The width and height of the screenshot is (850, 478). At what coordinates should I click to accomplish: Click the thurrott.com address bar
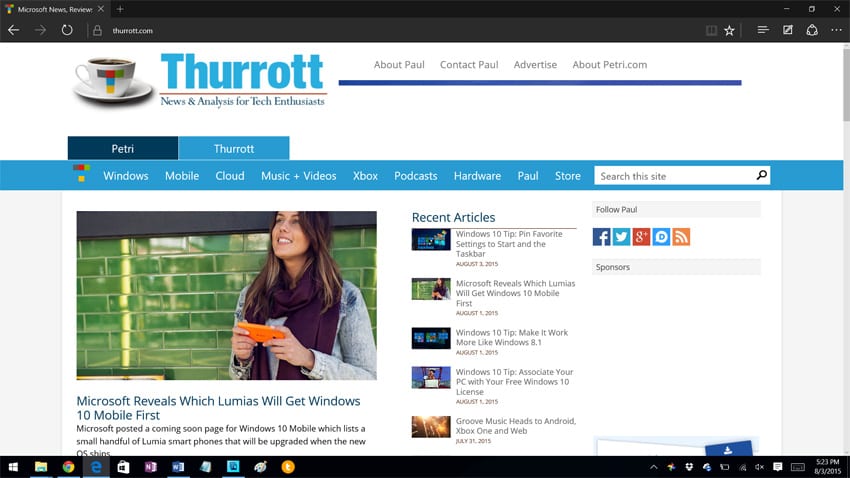point(132,31)
